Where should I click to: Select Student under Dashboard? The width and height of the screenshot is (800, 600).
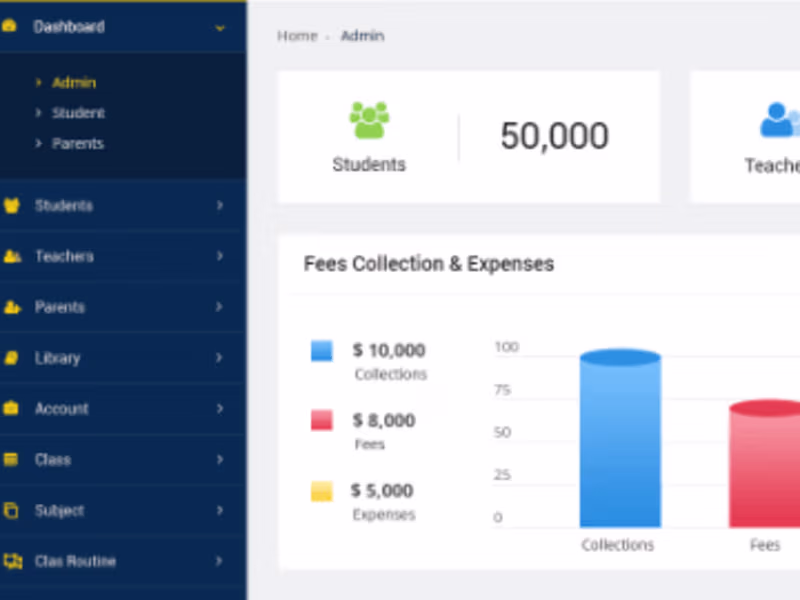coord(78,113)
